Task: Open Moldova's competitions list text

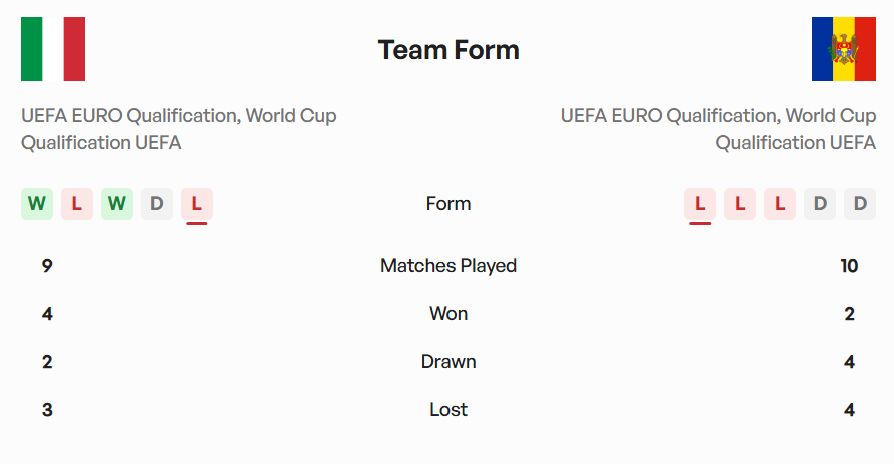Action: point(718,129)
